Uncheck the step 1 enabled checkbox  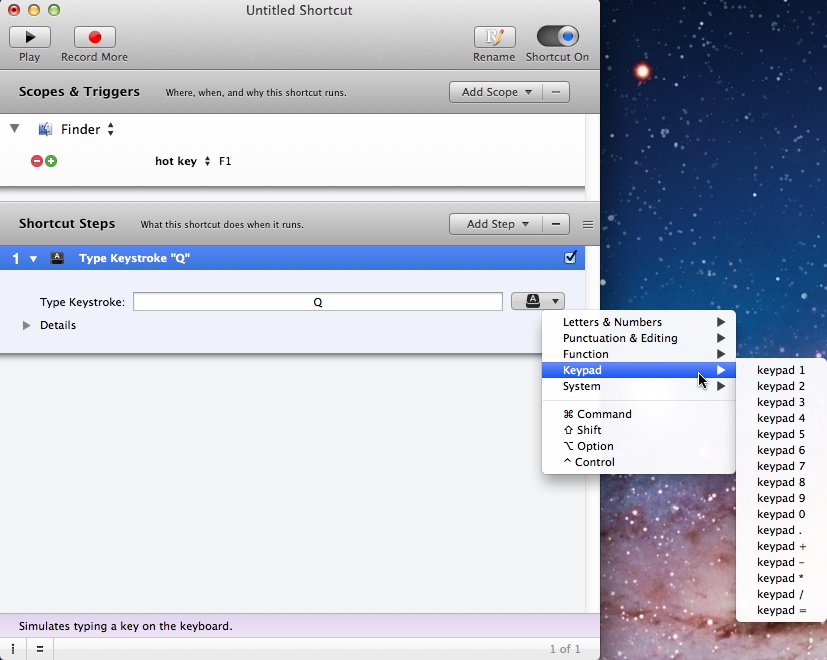pyautogui.click(x=570, y=258)
